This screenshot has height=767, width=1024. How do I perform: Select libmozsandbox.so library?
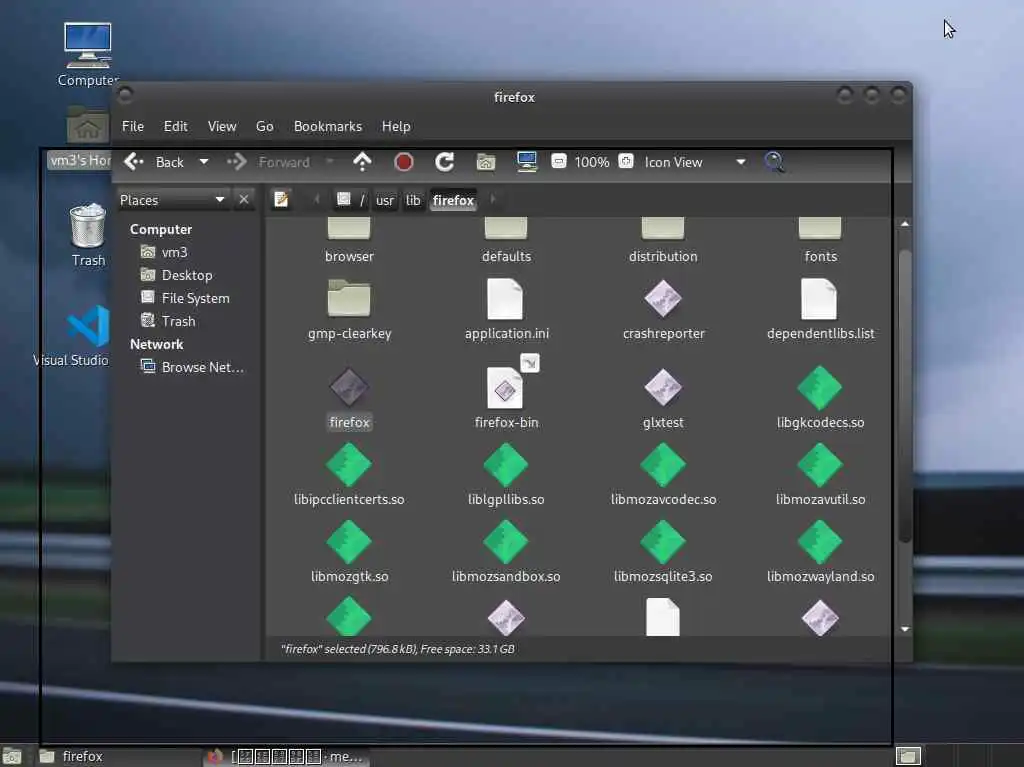coord(506,552)
